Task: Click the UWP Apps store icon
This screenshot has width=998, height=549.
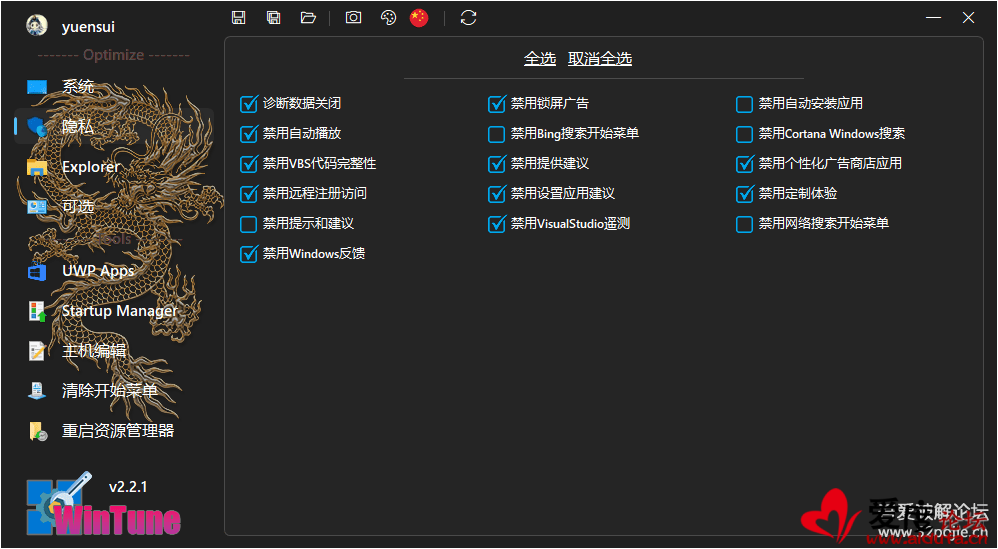Action: [x=37, y=272]
